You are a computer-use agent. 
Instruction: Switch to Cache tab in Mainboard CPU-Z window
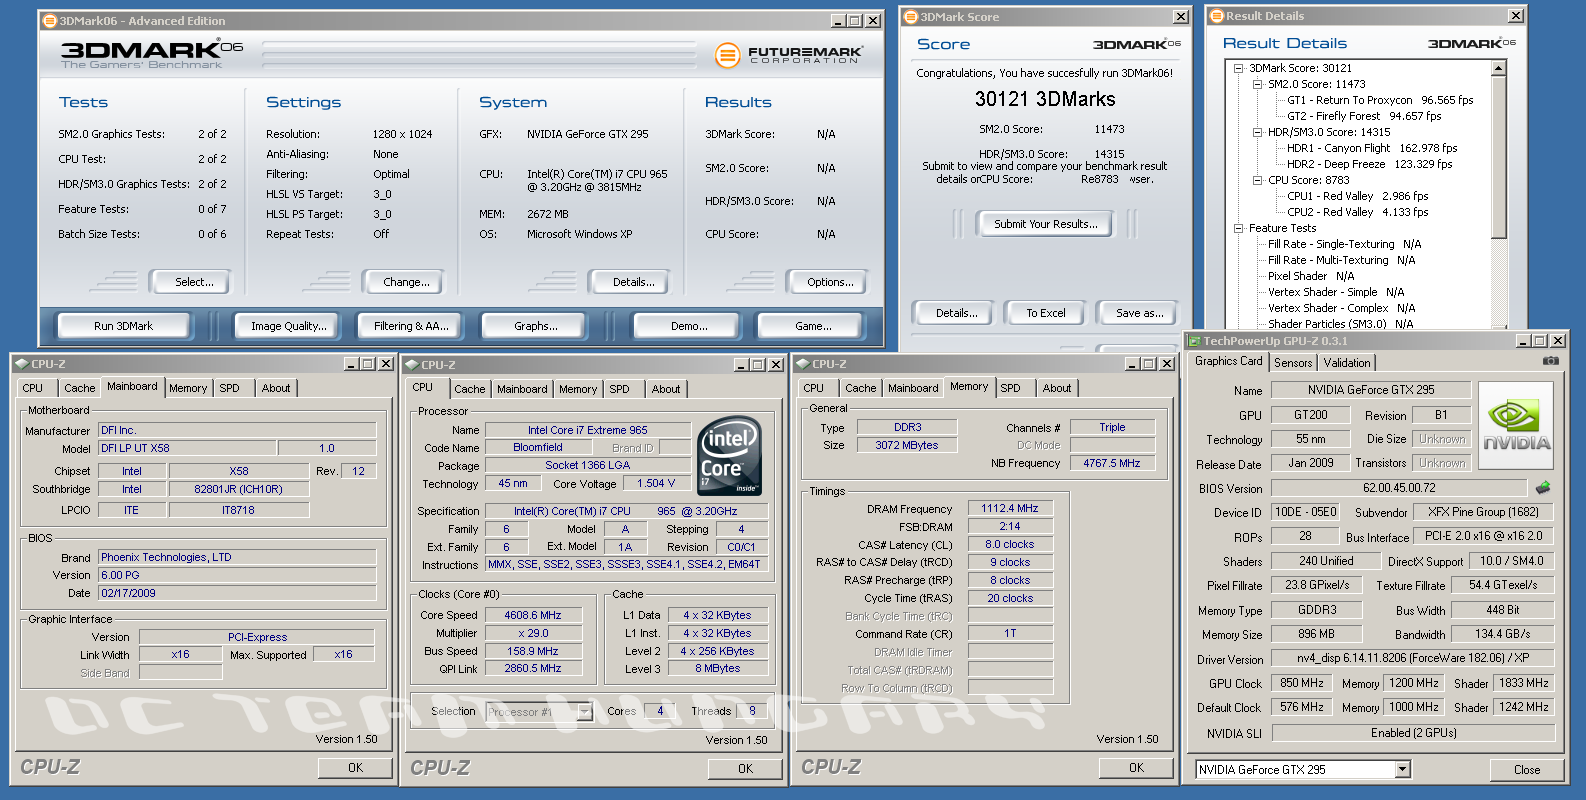tap(80, 388)
